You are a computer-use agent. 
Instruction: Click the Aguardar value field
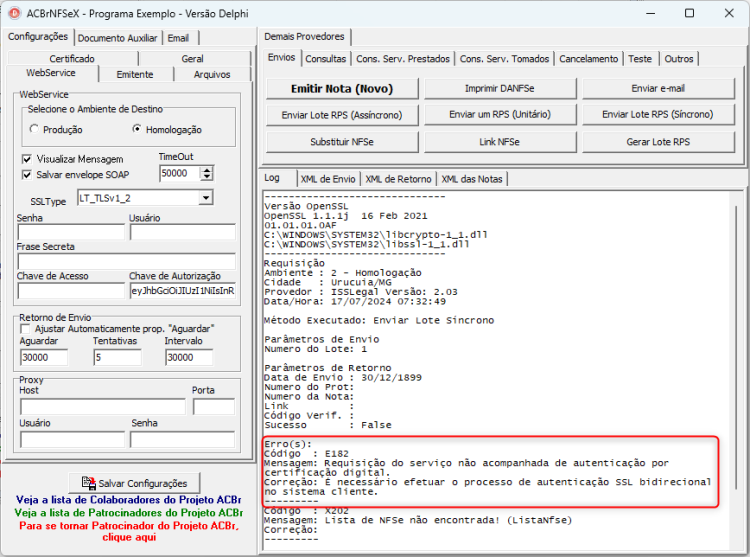(x=44, y=358)
